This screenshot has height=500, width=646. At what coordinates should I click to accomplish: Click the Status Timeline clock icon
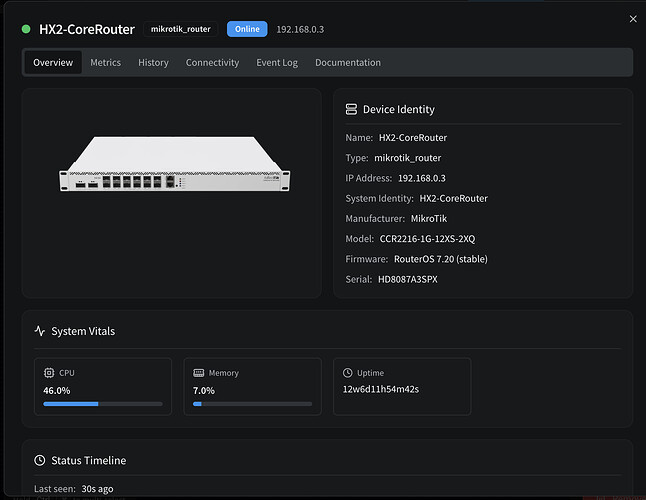(40, 460)
